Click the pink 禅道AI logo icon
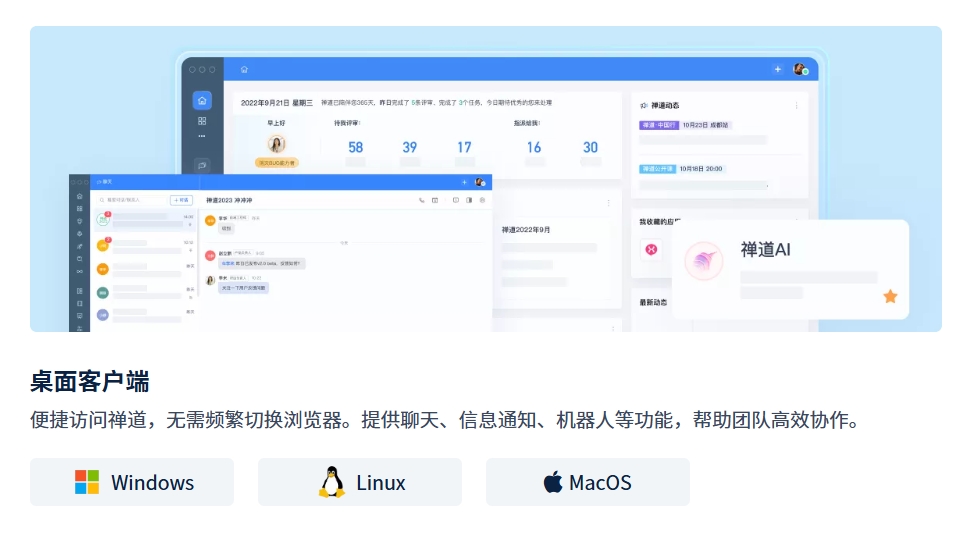 704,261
